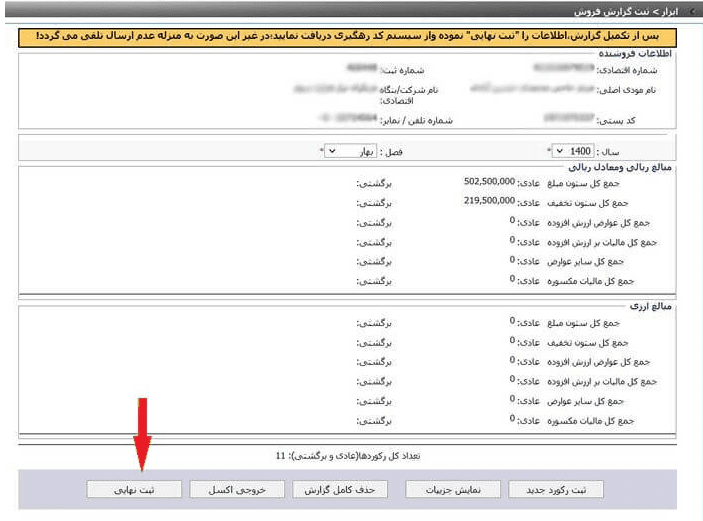Export report with خروجی اکسل button
Screen dimensions: 703x521
pyautogui.click(x=237, y=489)
